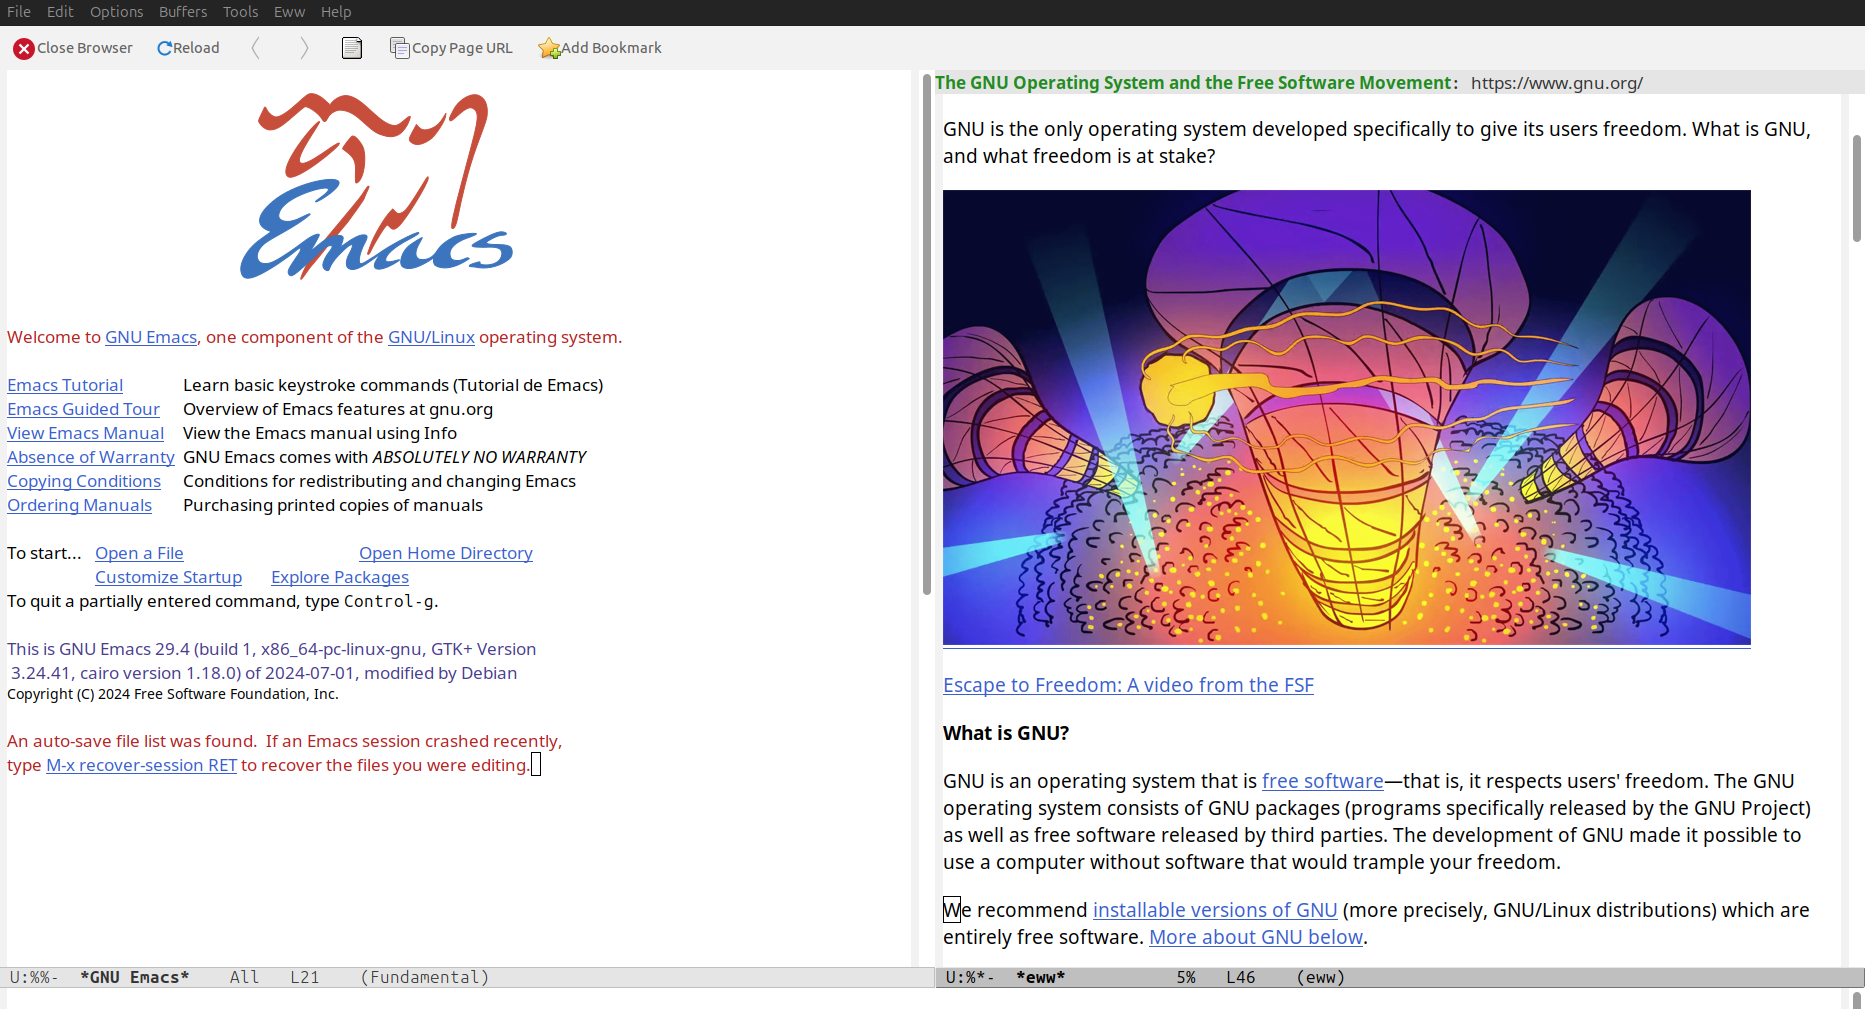Click View Emacs Manual link
Viewport: 1865px width, 1009px height.
tap(85, 433)
